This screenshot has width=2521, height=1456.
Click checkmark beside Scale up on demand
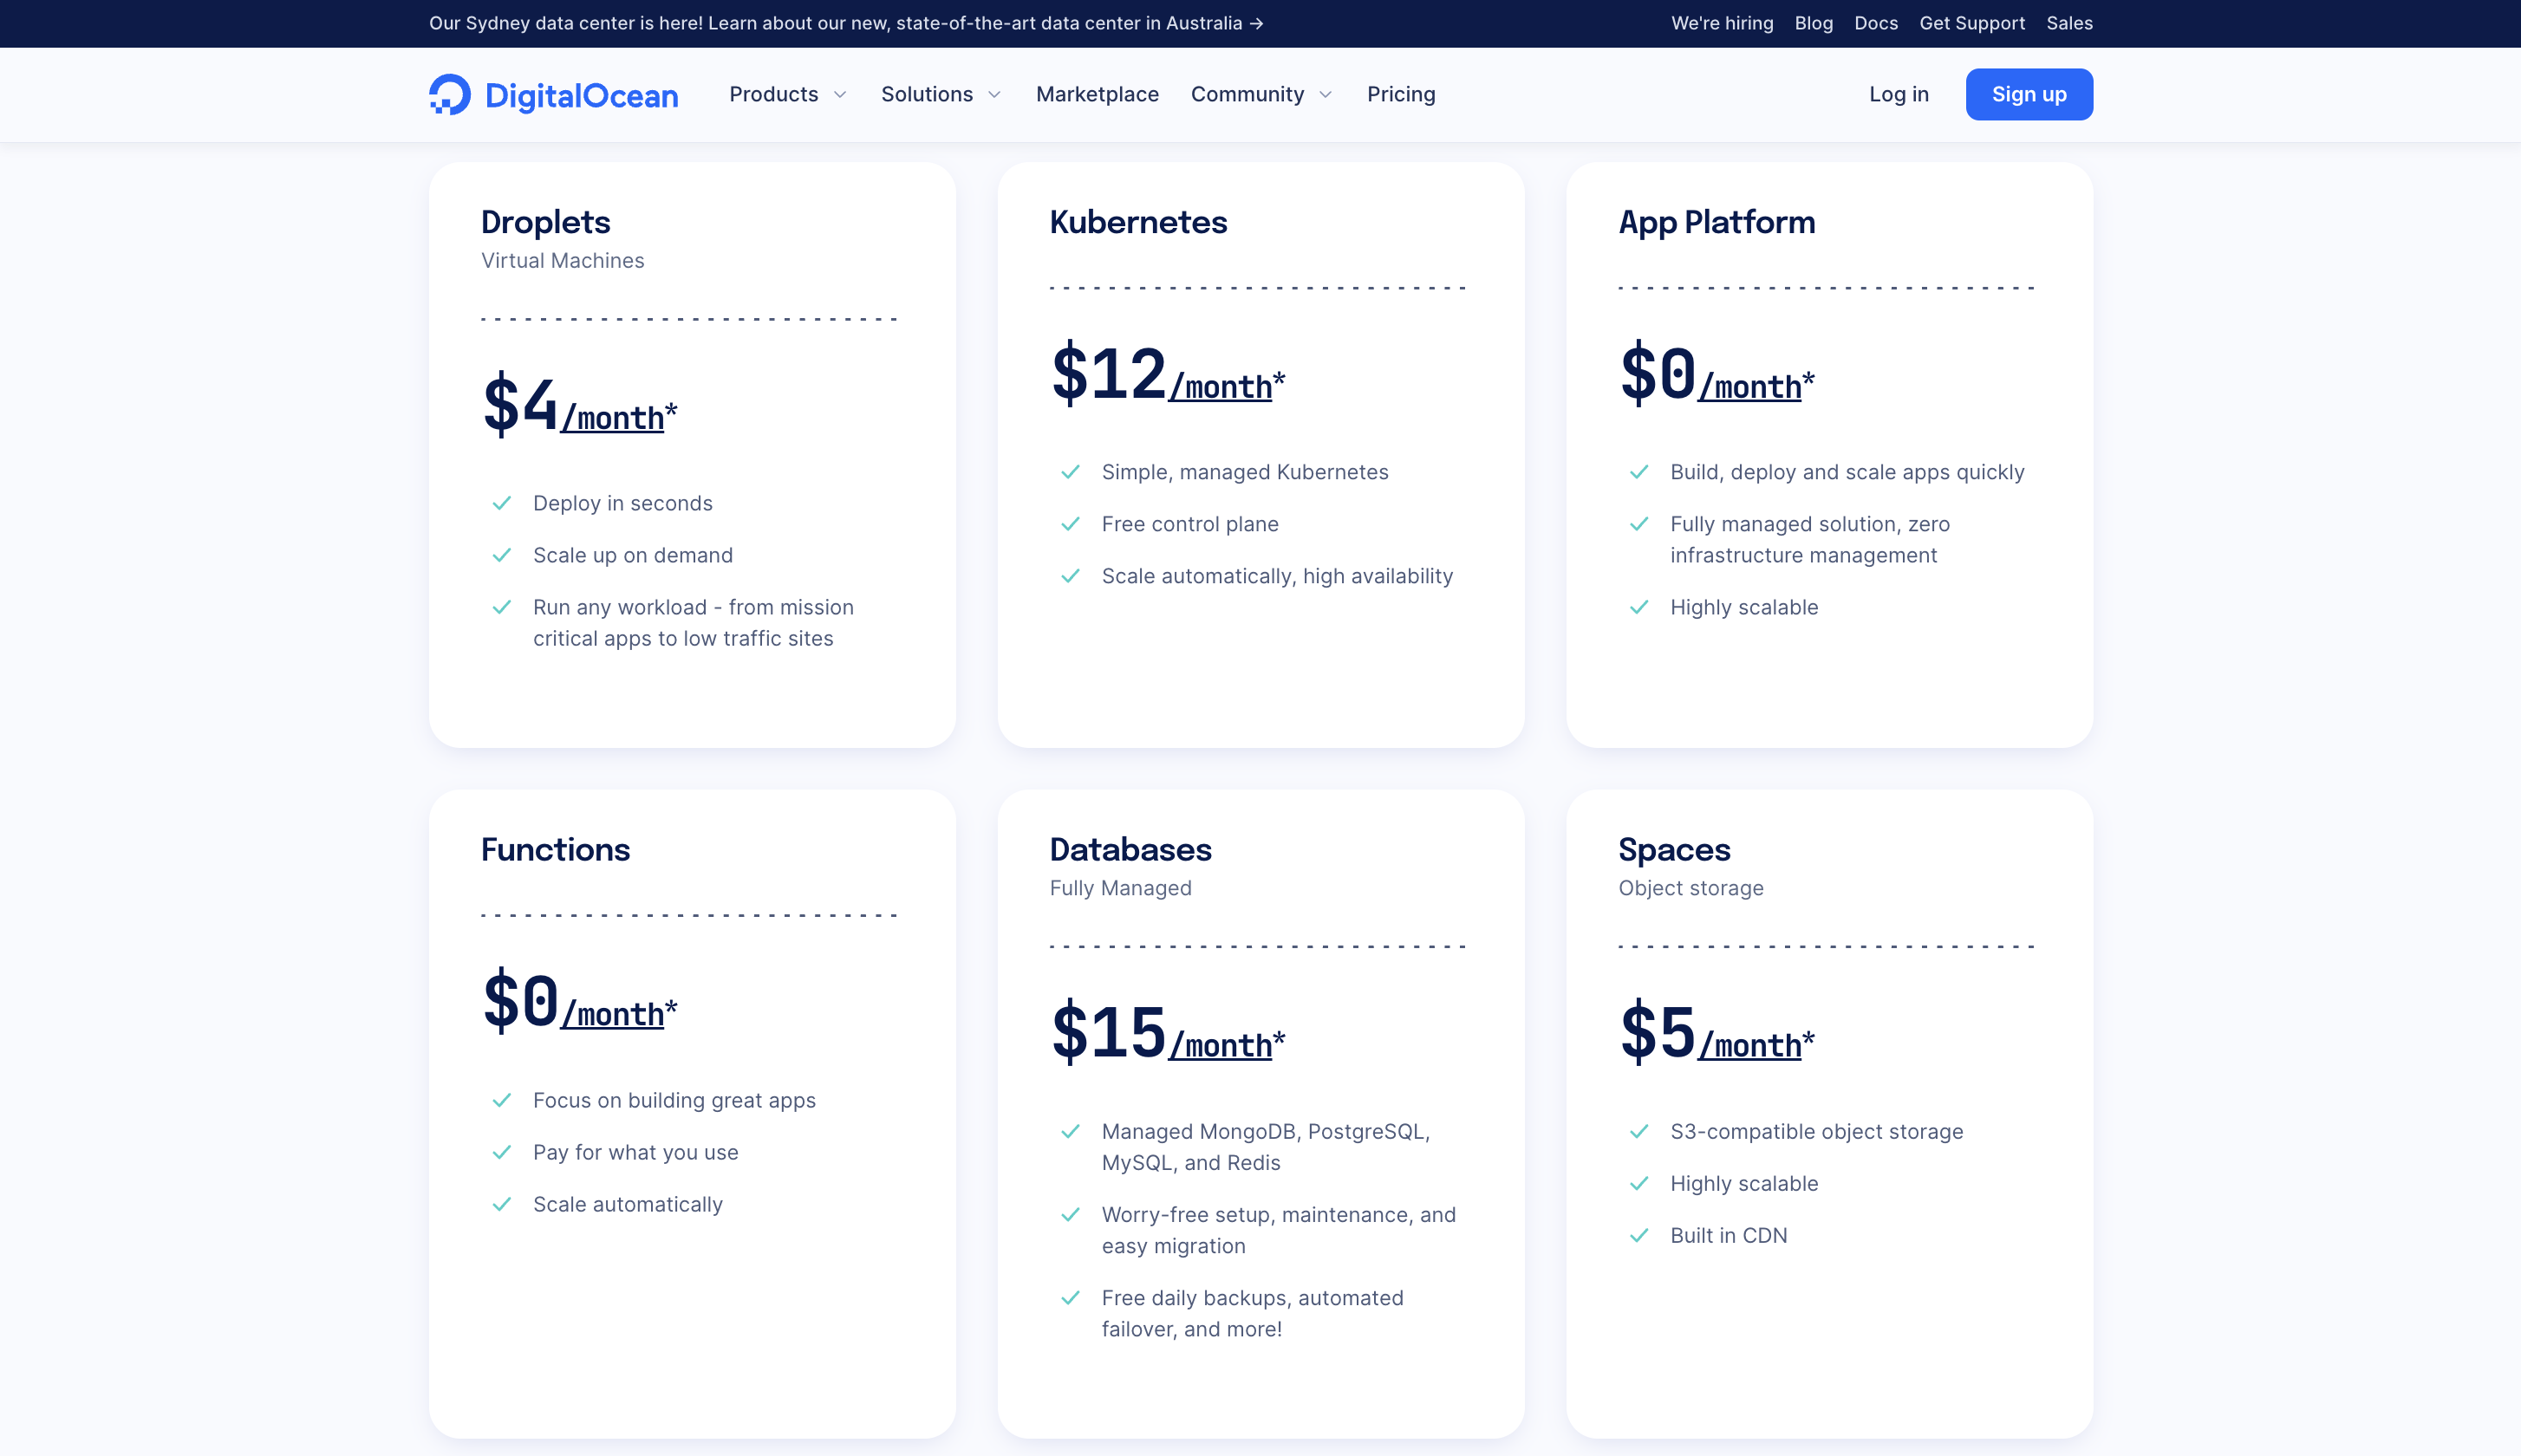pos(502,555)
